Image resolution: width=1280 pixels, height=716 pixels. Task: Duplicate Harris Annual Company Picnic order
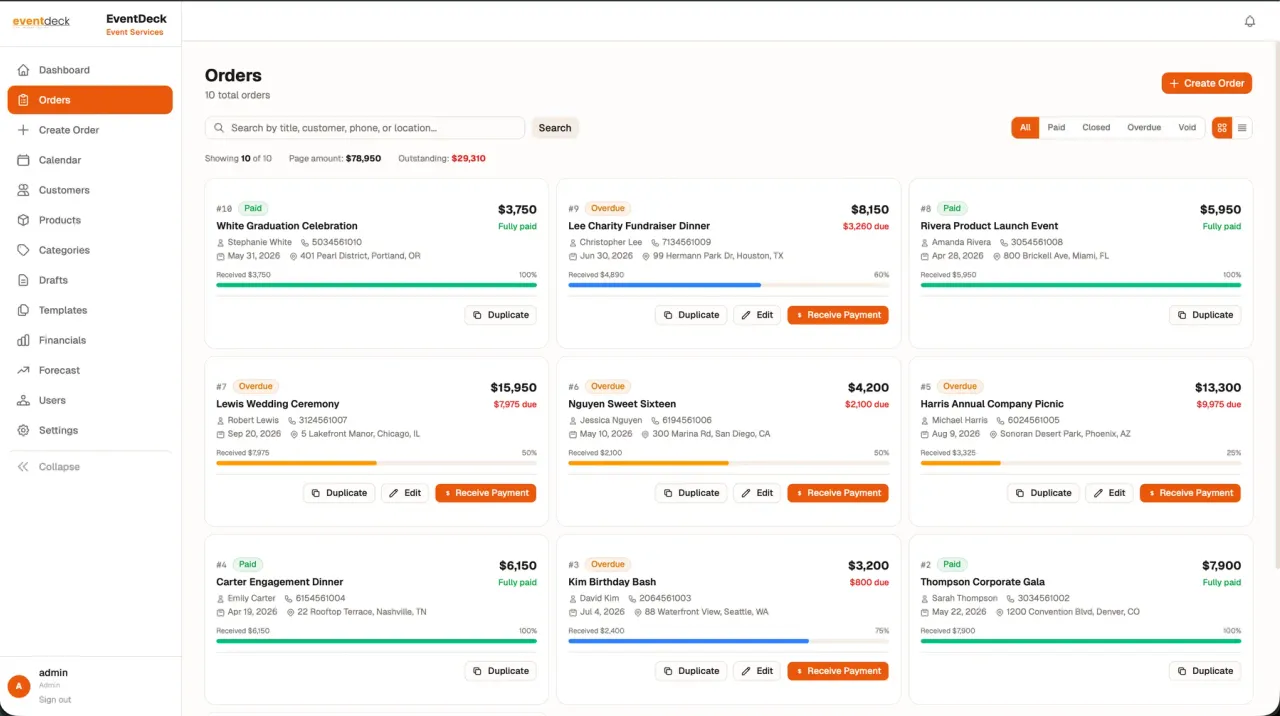1043,493
